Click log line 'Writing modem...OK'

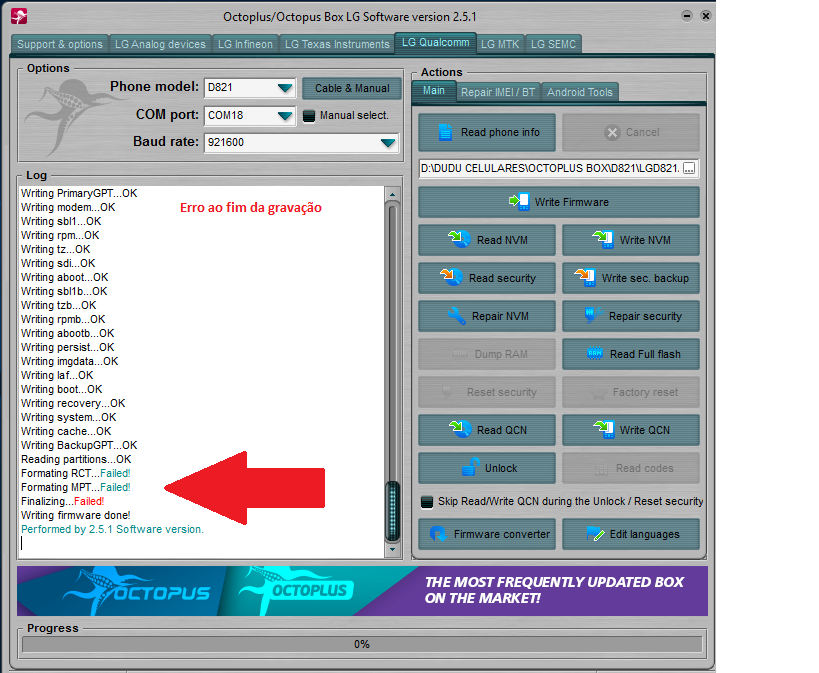click(x=68, y=207)
